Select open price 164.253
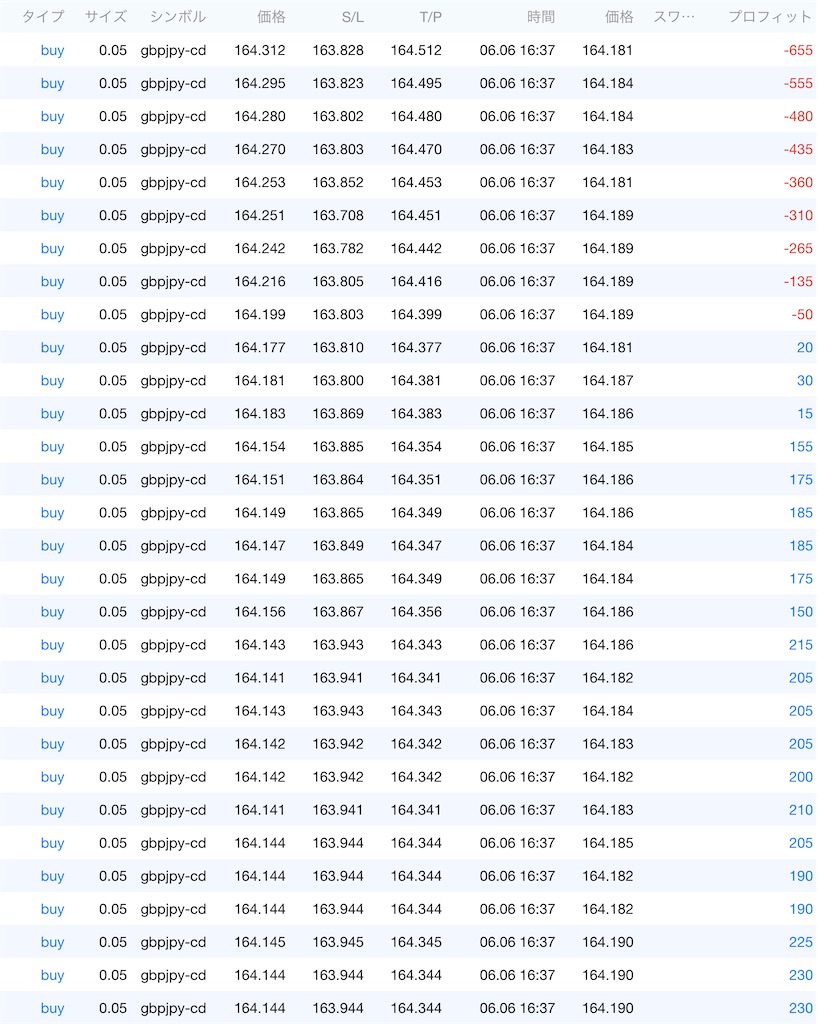 (260, 182)
